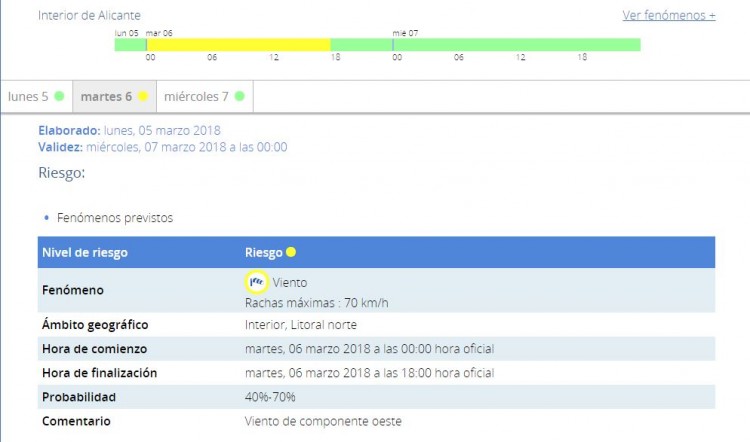The image size is (750, 442).
Task: Click the yellow warning segment in the timeline
Action: click(238, 45)
